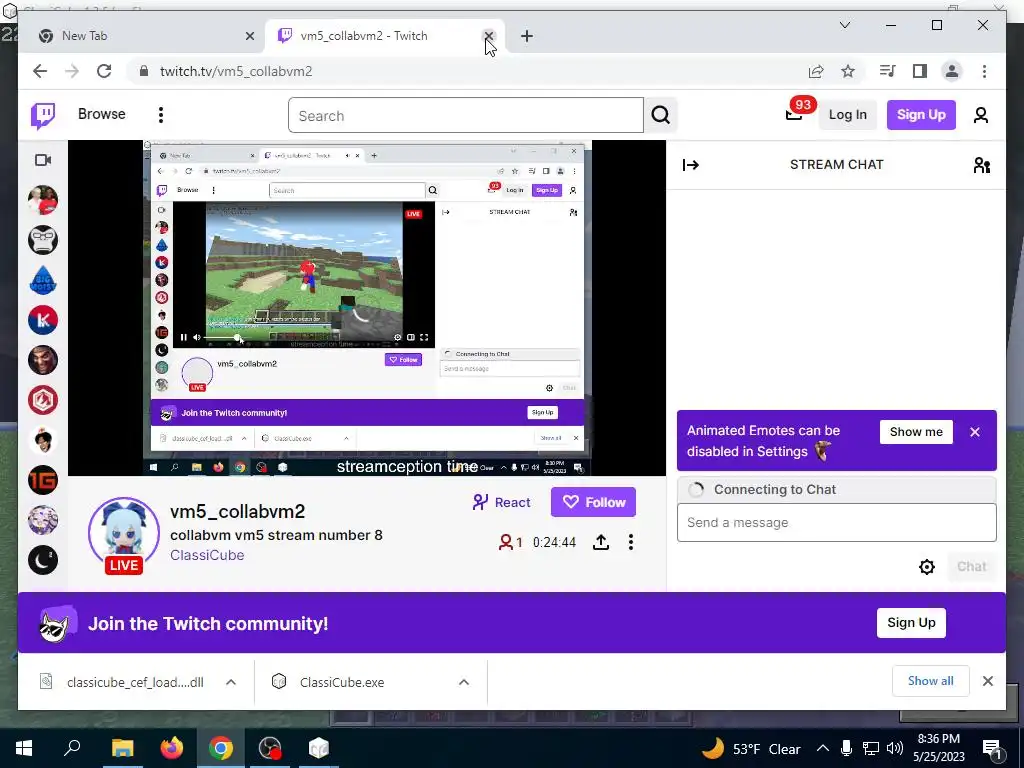The image size is (1024, 768).
Task: Bookmark this page with the star icon
Action: 848,71
